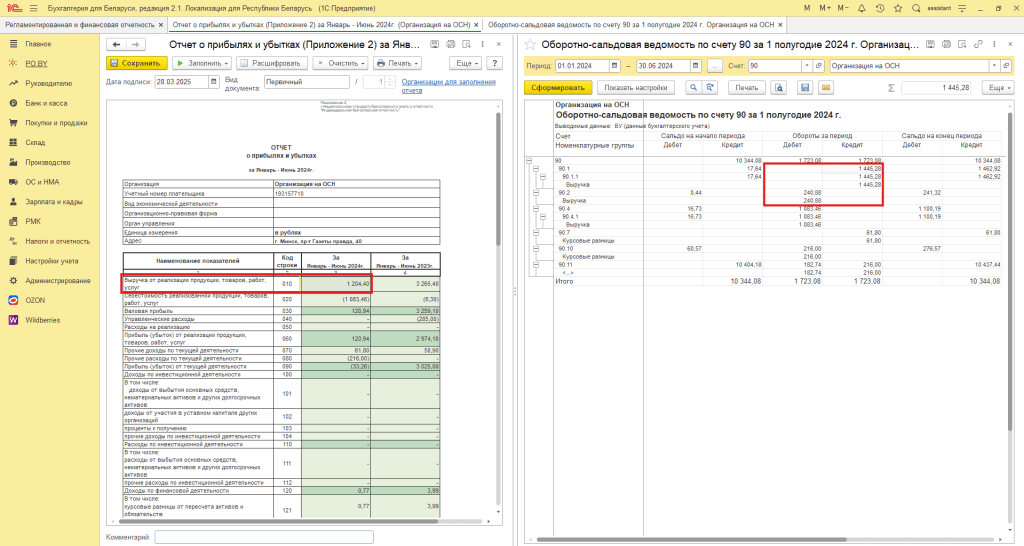1024x546 pixels.
Task: Open notifications bell in title bar
Action: coord(861,8)
